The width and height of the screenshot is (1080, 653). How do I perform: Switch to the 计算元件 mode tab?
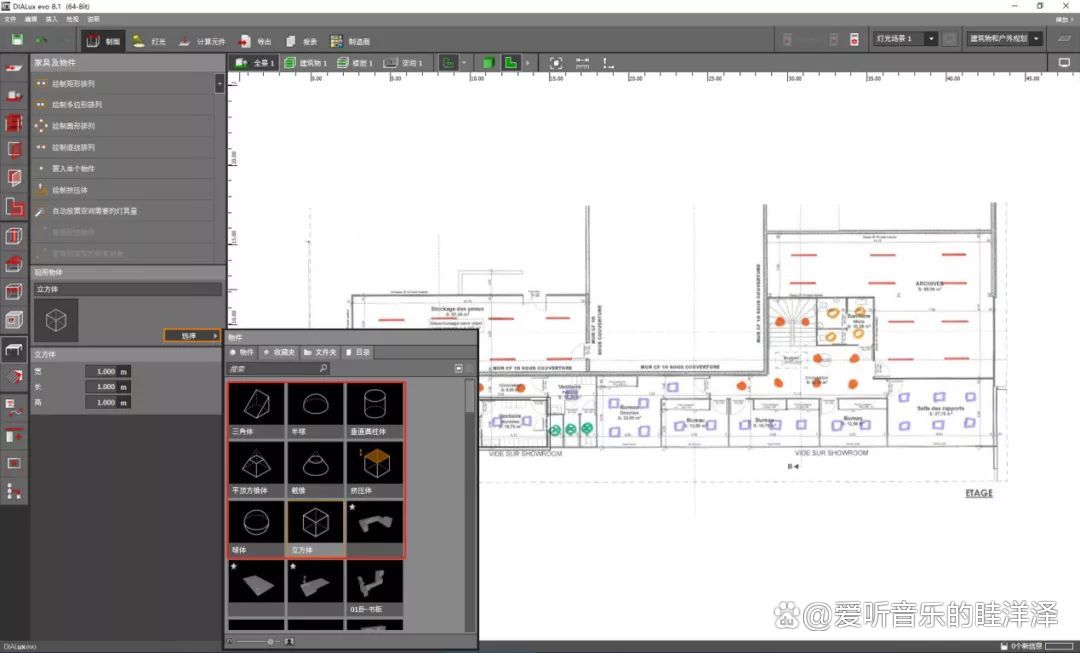[202, 41]
